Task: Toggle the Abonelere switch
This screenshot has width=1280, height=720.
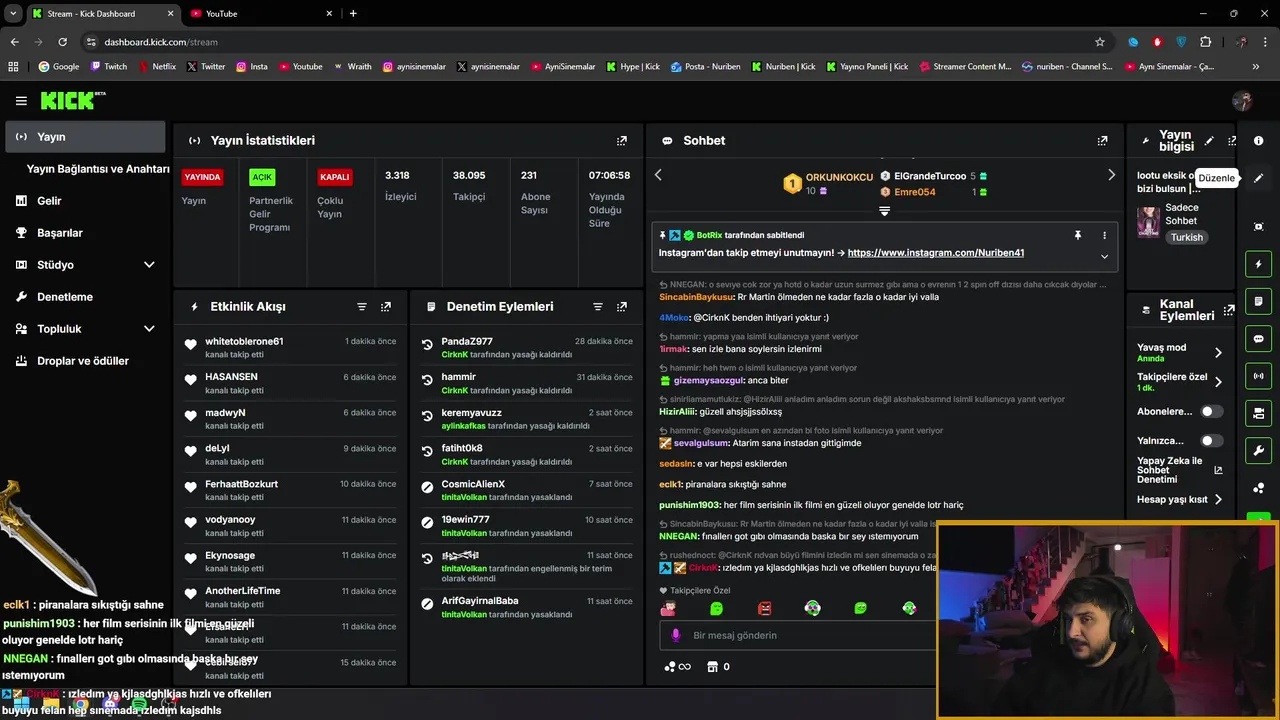Action: coord(1211,411)
